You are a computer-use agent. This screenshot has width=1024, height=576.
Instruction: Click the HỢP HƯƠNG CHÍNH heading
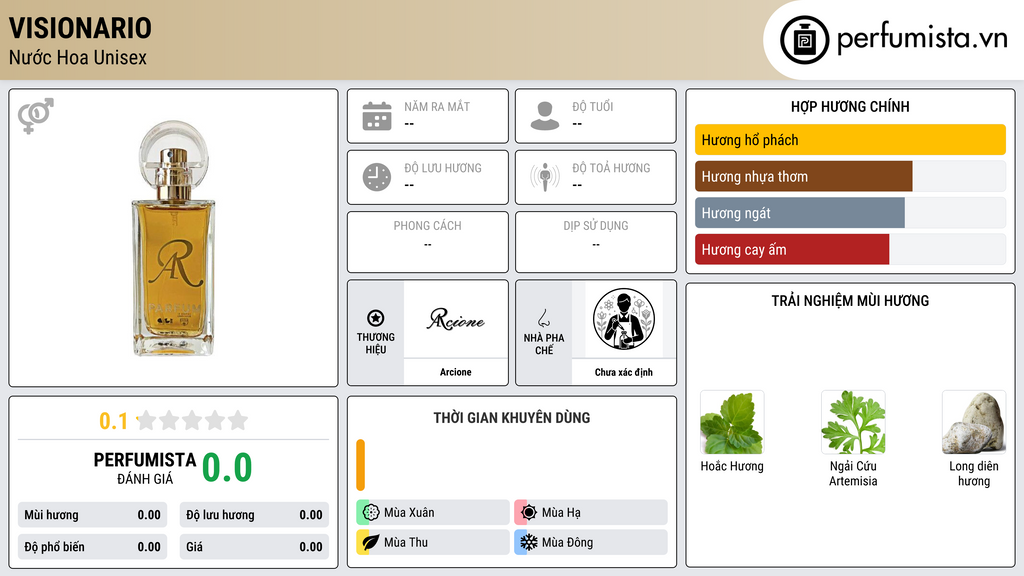[850, 106]
